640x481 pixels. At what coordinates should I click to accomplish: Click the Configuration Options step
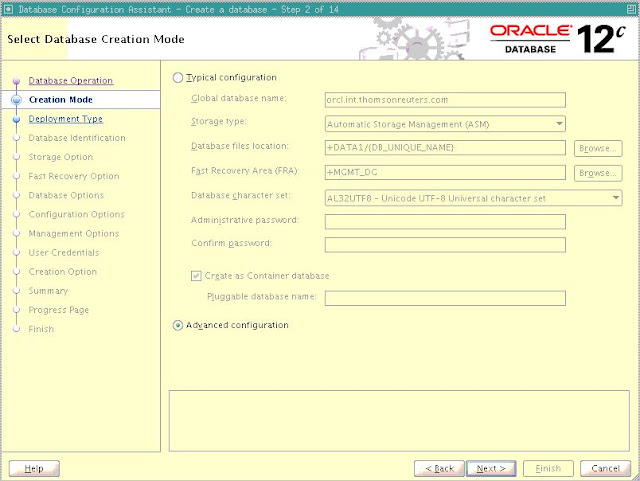click(76, 214)
